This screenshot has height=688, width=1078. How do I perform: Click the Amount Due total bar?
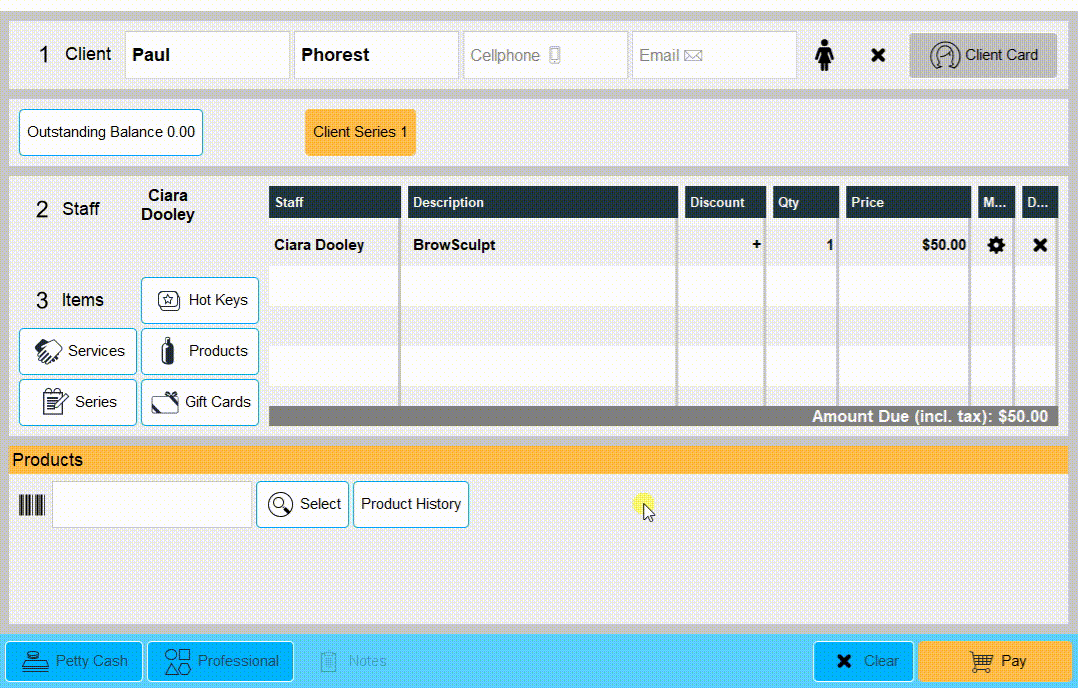tap(663, 417)
